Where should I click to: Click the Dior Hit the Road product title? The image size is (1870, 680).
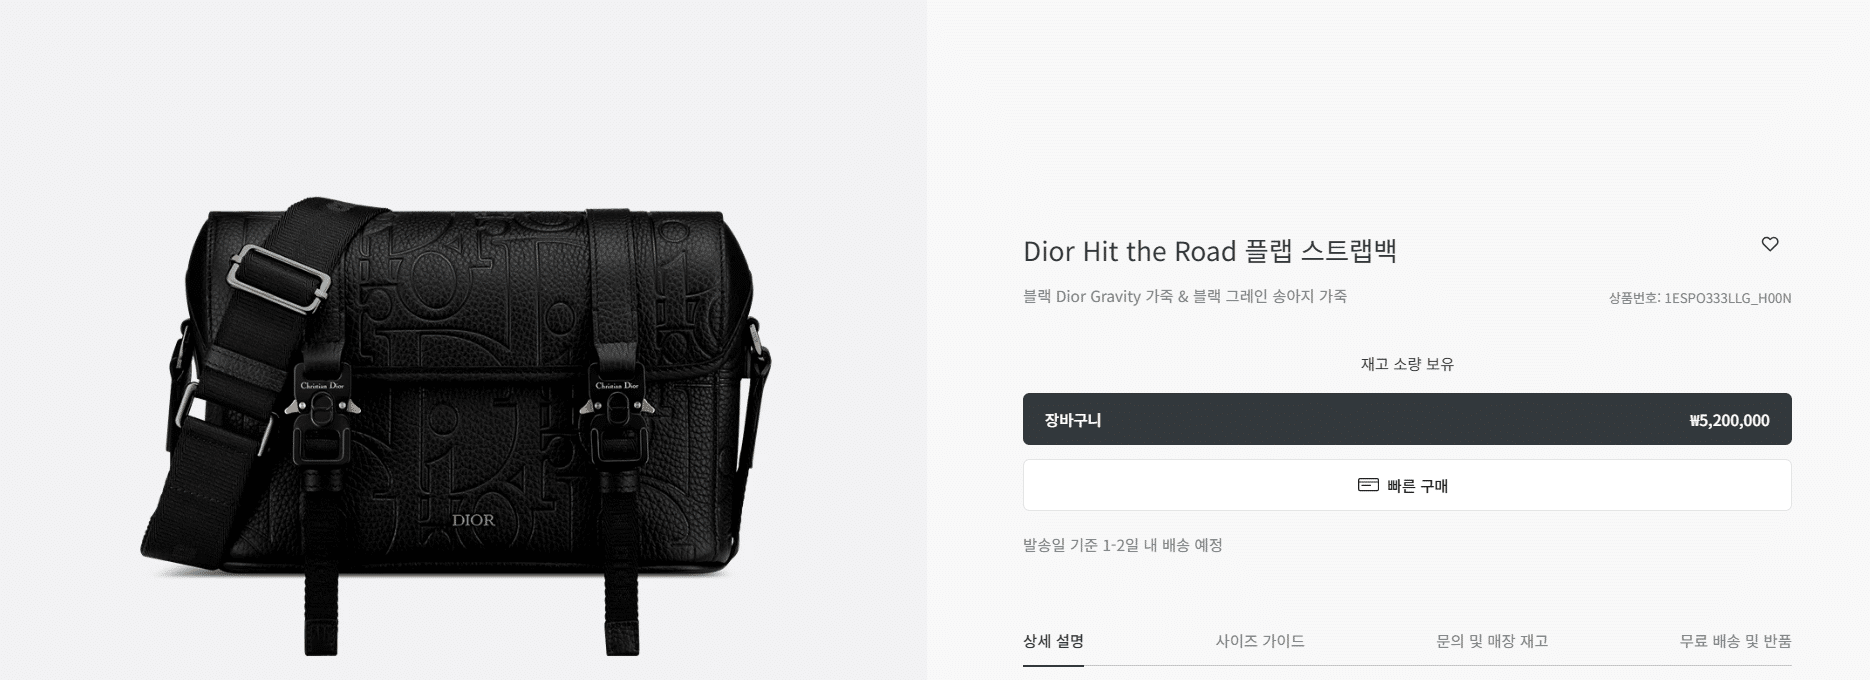[1210, 251]
